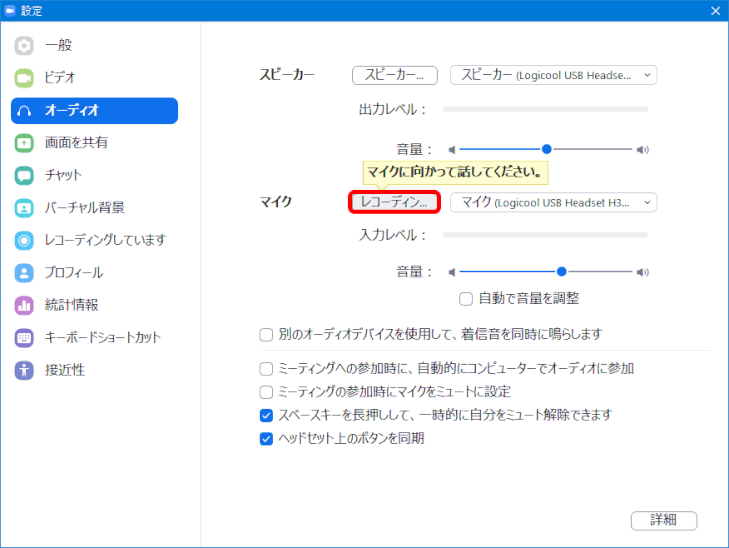Switch to ビデオ settings tab
The width and height of the screenshot is (729, 548).
pyautogui.click(x=94, y=78)
